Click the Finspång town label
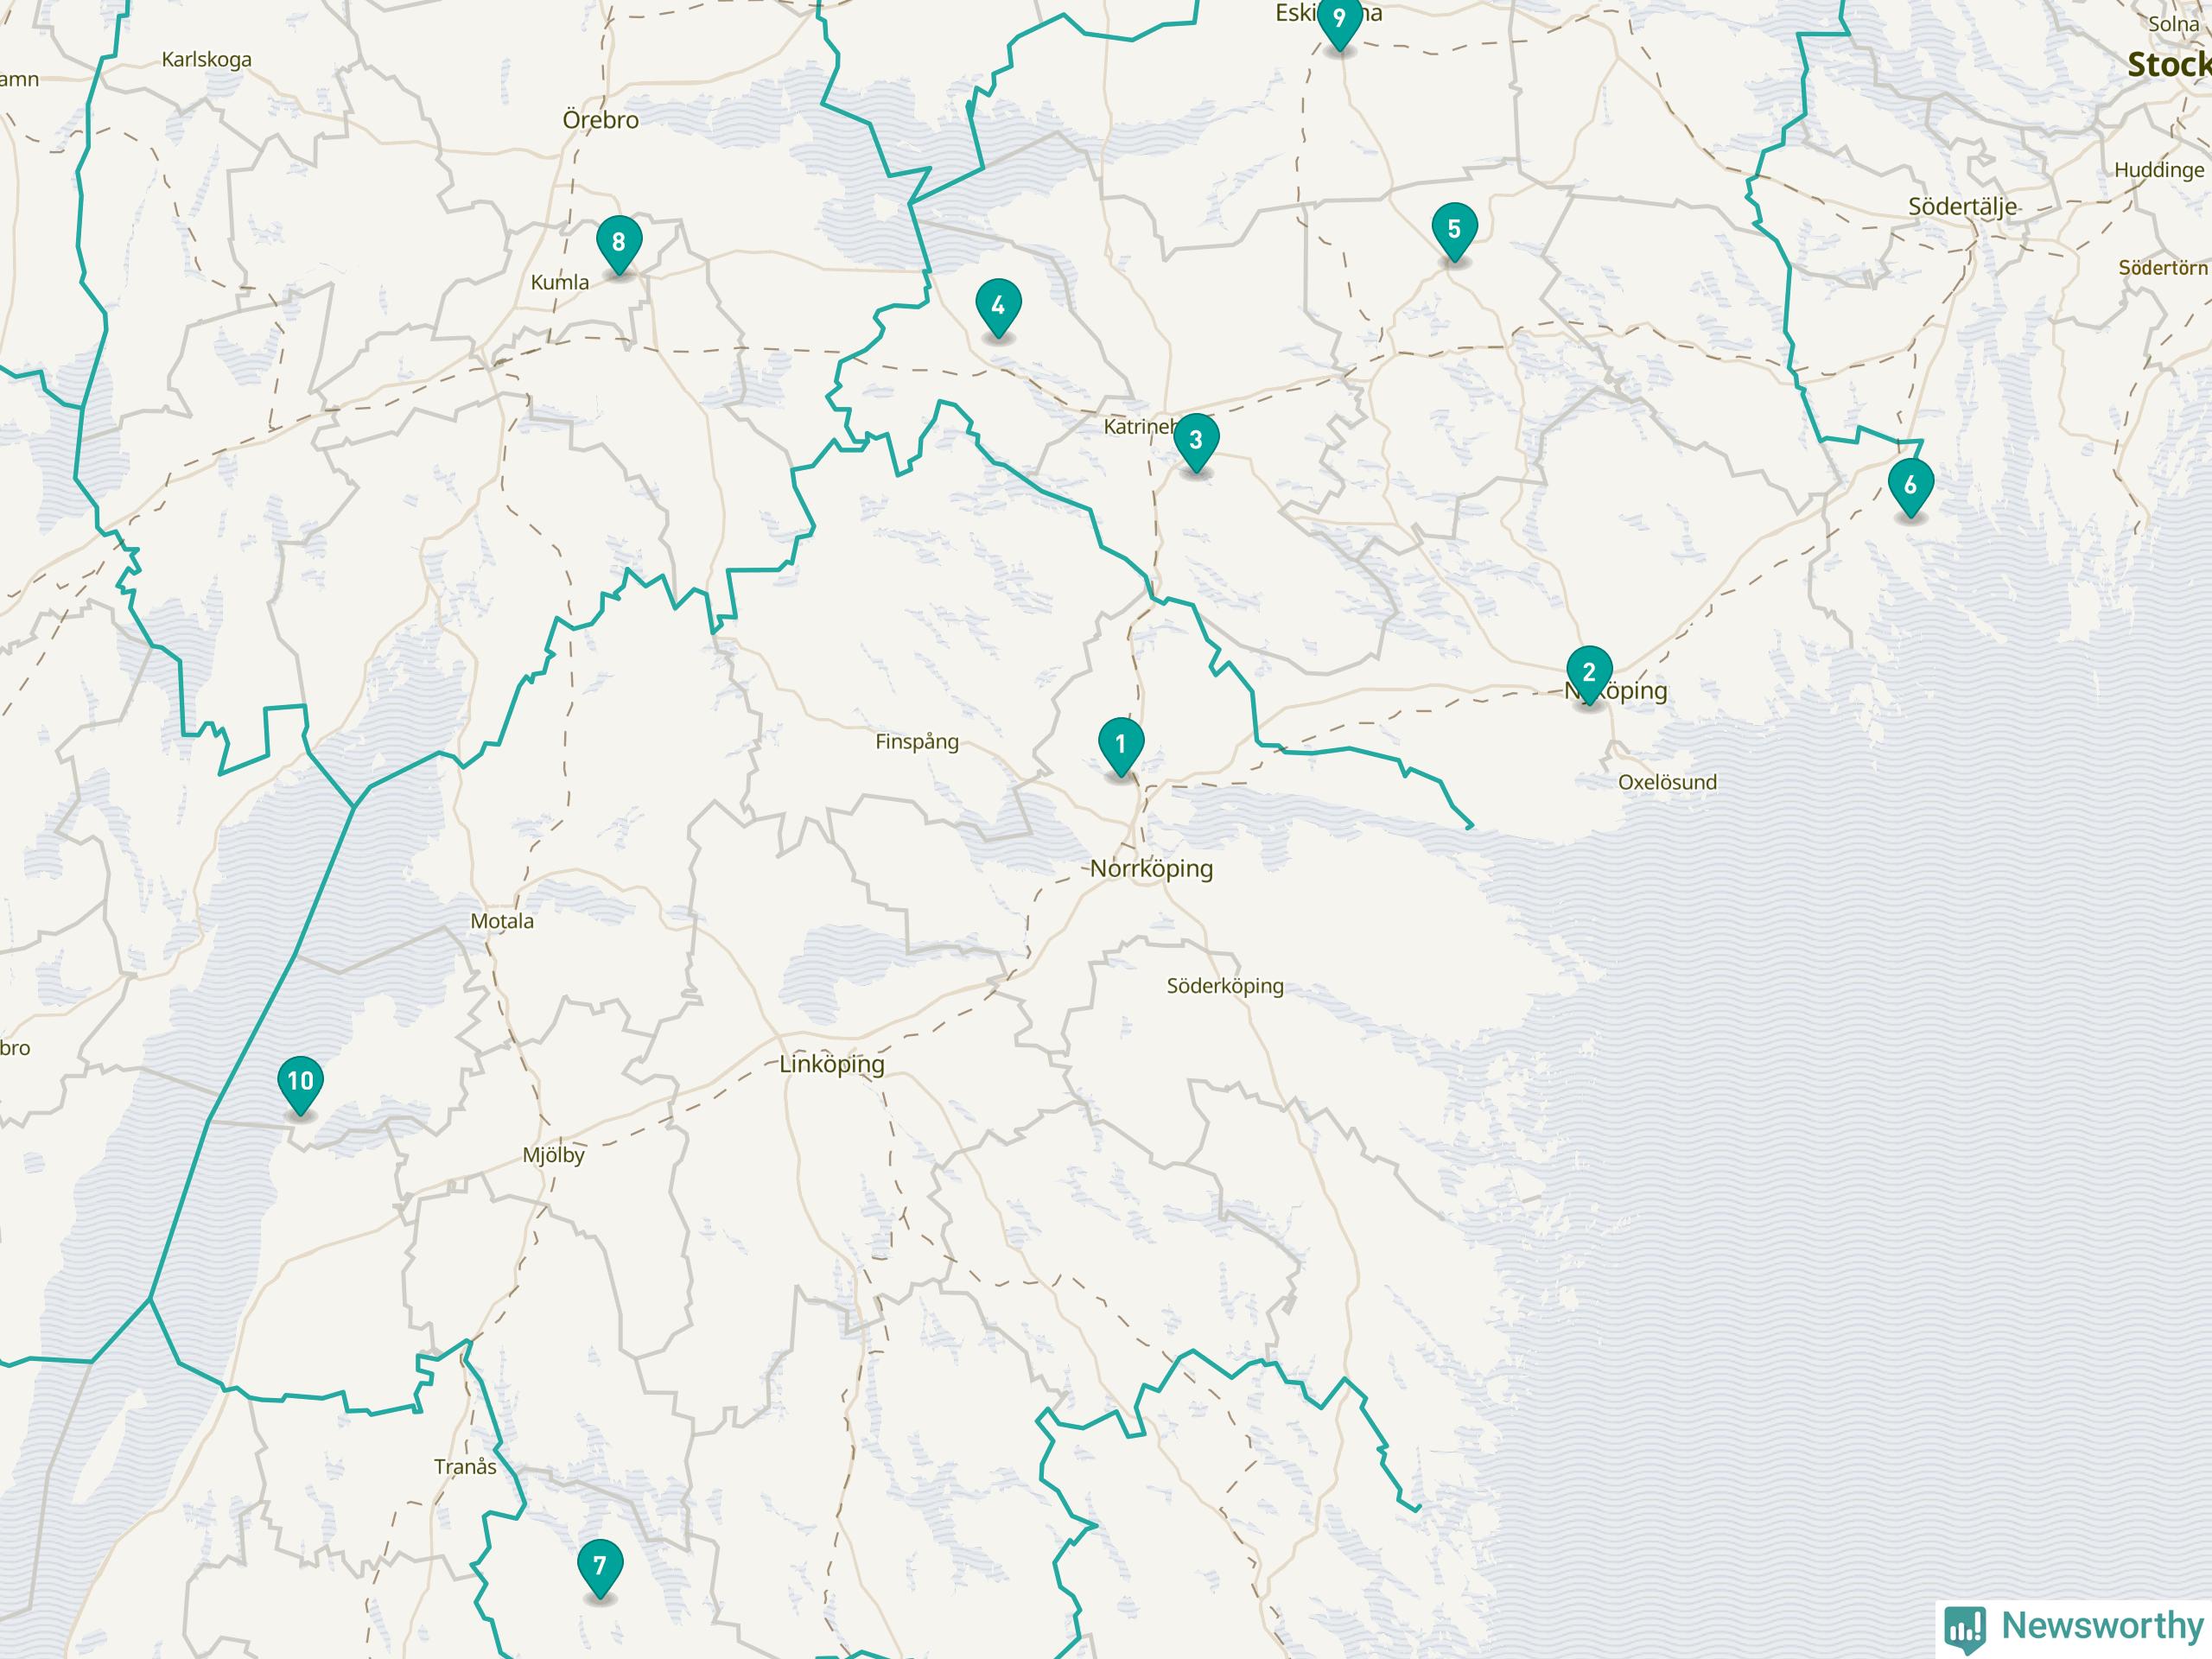Screen dimensions: 2212x1659 tap(916, 742)
